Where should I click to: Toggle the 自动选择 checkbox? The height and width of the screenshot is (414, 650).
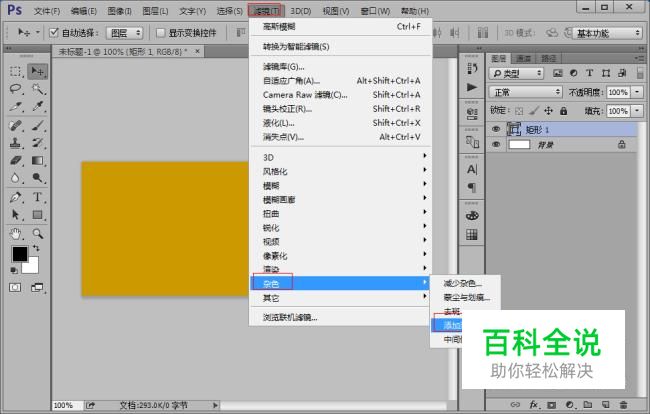(x=53, y=32)
